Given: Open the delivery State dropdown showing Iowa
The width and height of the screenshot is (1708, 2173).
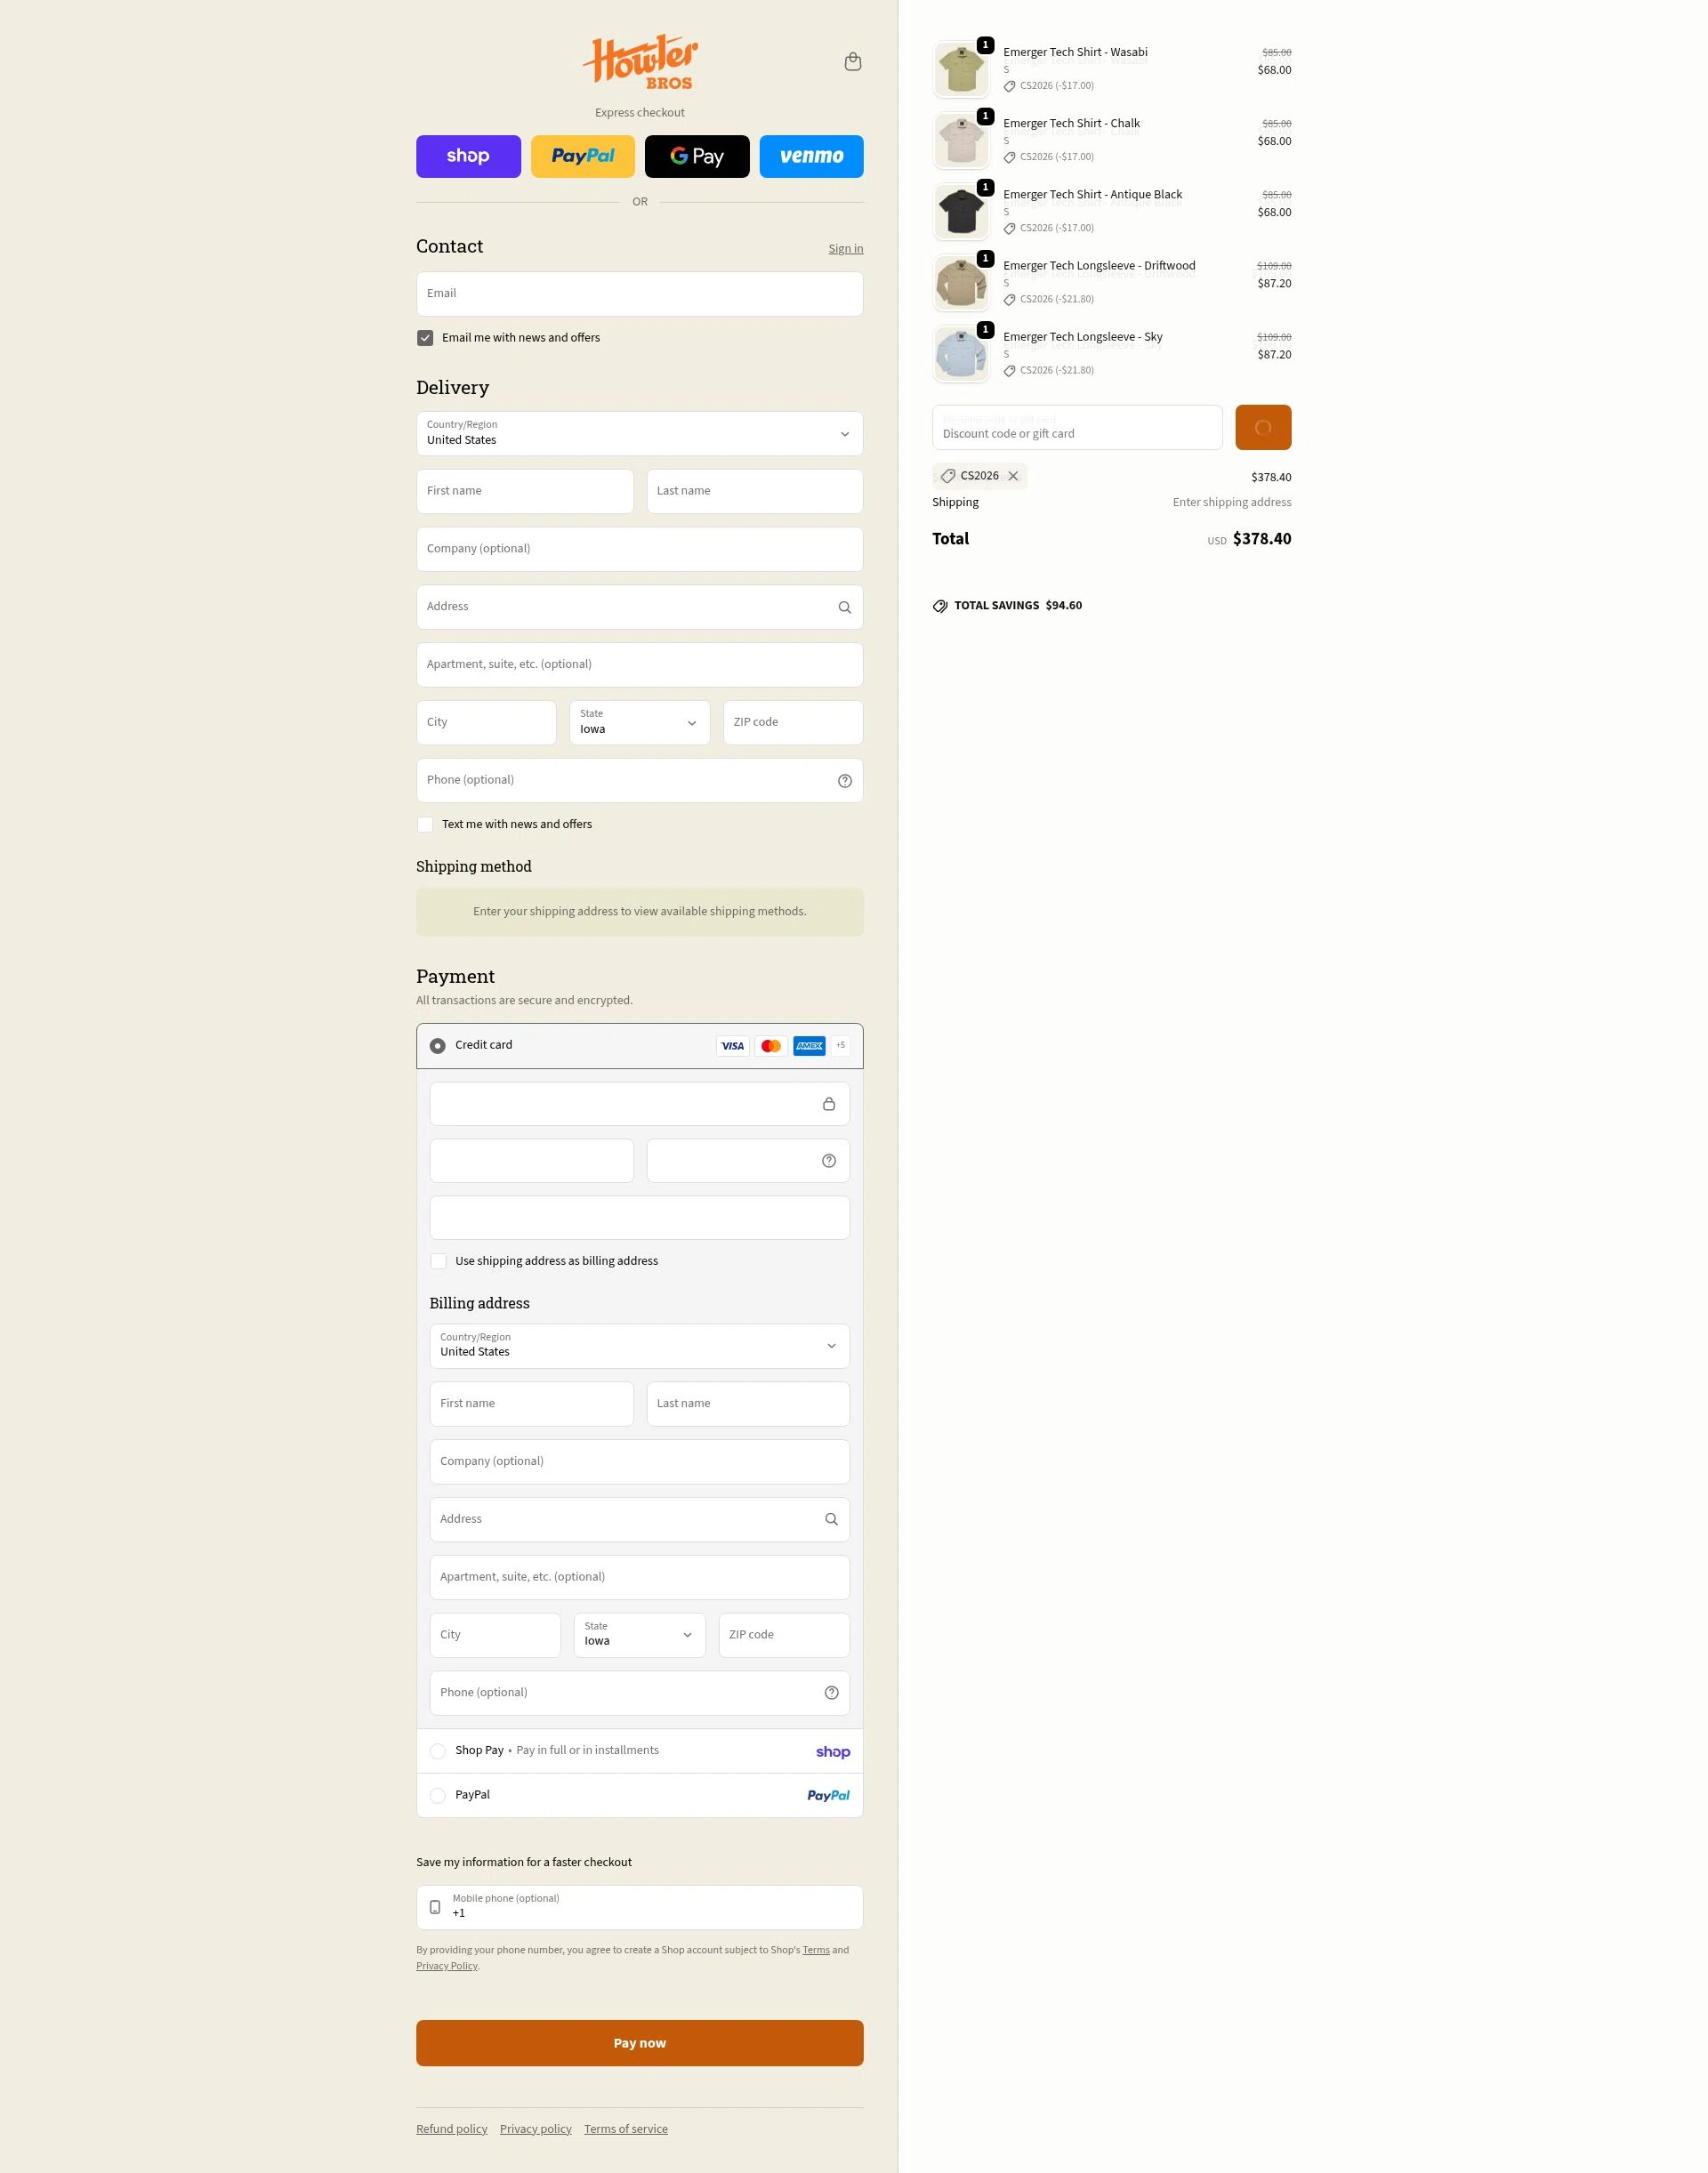Looking at the screenshot, I should coord(639,723).
